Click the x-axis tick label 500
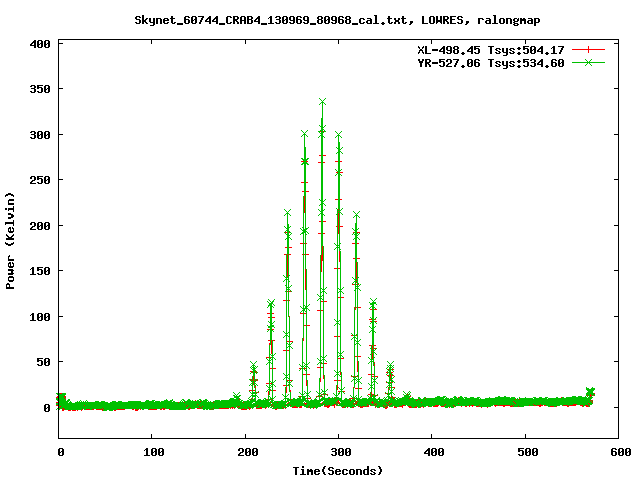 coord(527,452)
